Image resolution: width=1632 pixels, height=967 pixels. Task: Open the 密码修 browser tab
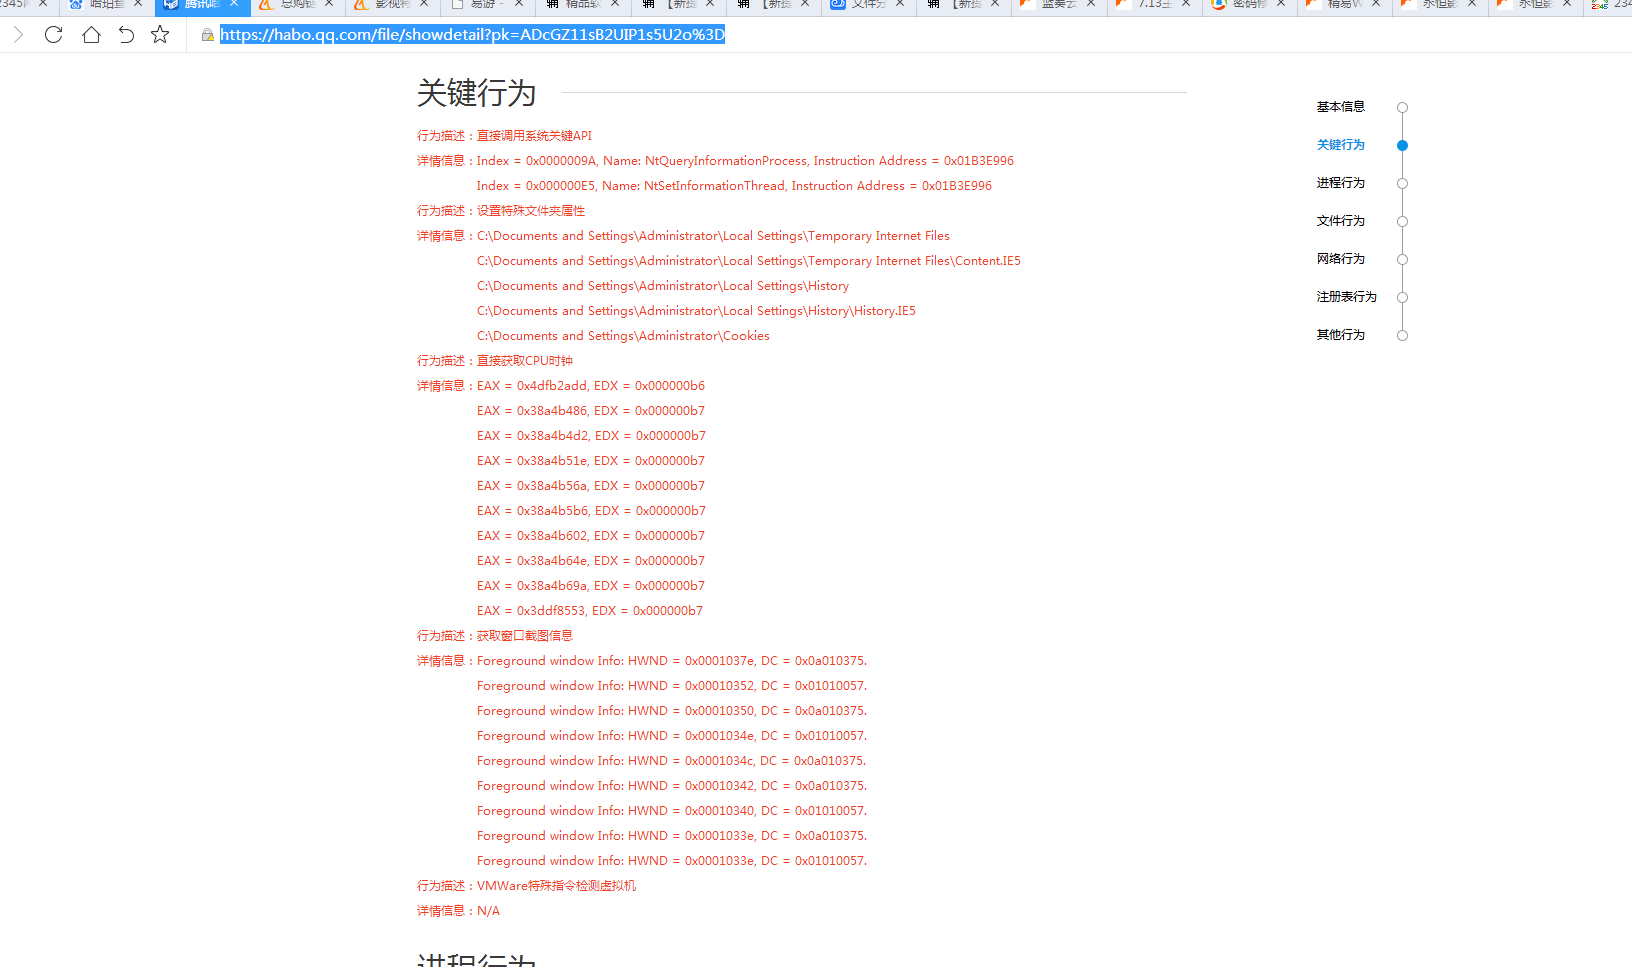pos(1248,5)
